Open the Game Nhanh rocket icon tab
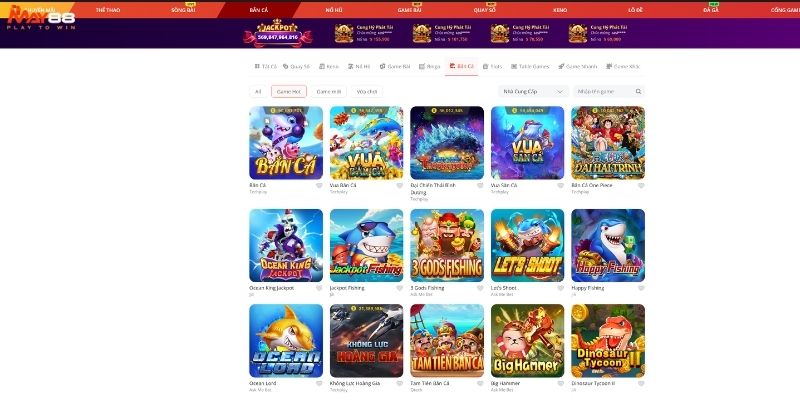Screen dimensions: 800x400 pos(577,66)
